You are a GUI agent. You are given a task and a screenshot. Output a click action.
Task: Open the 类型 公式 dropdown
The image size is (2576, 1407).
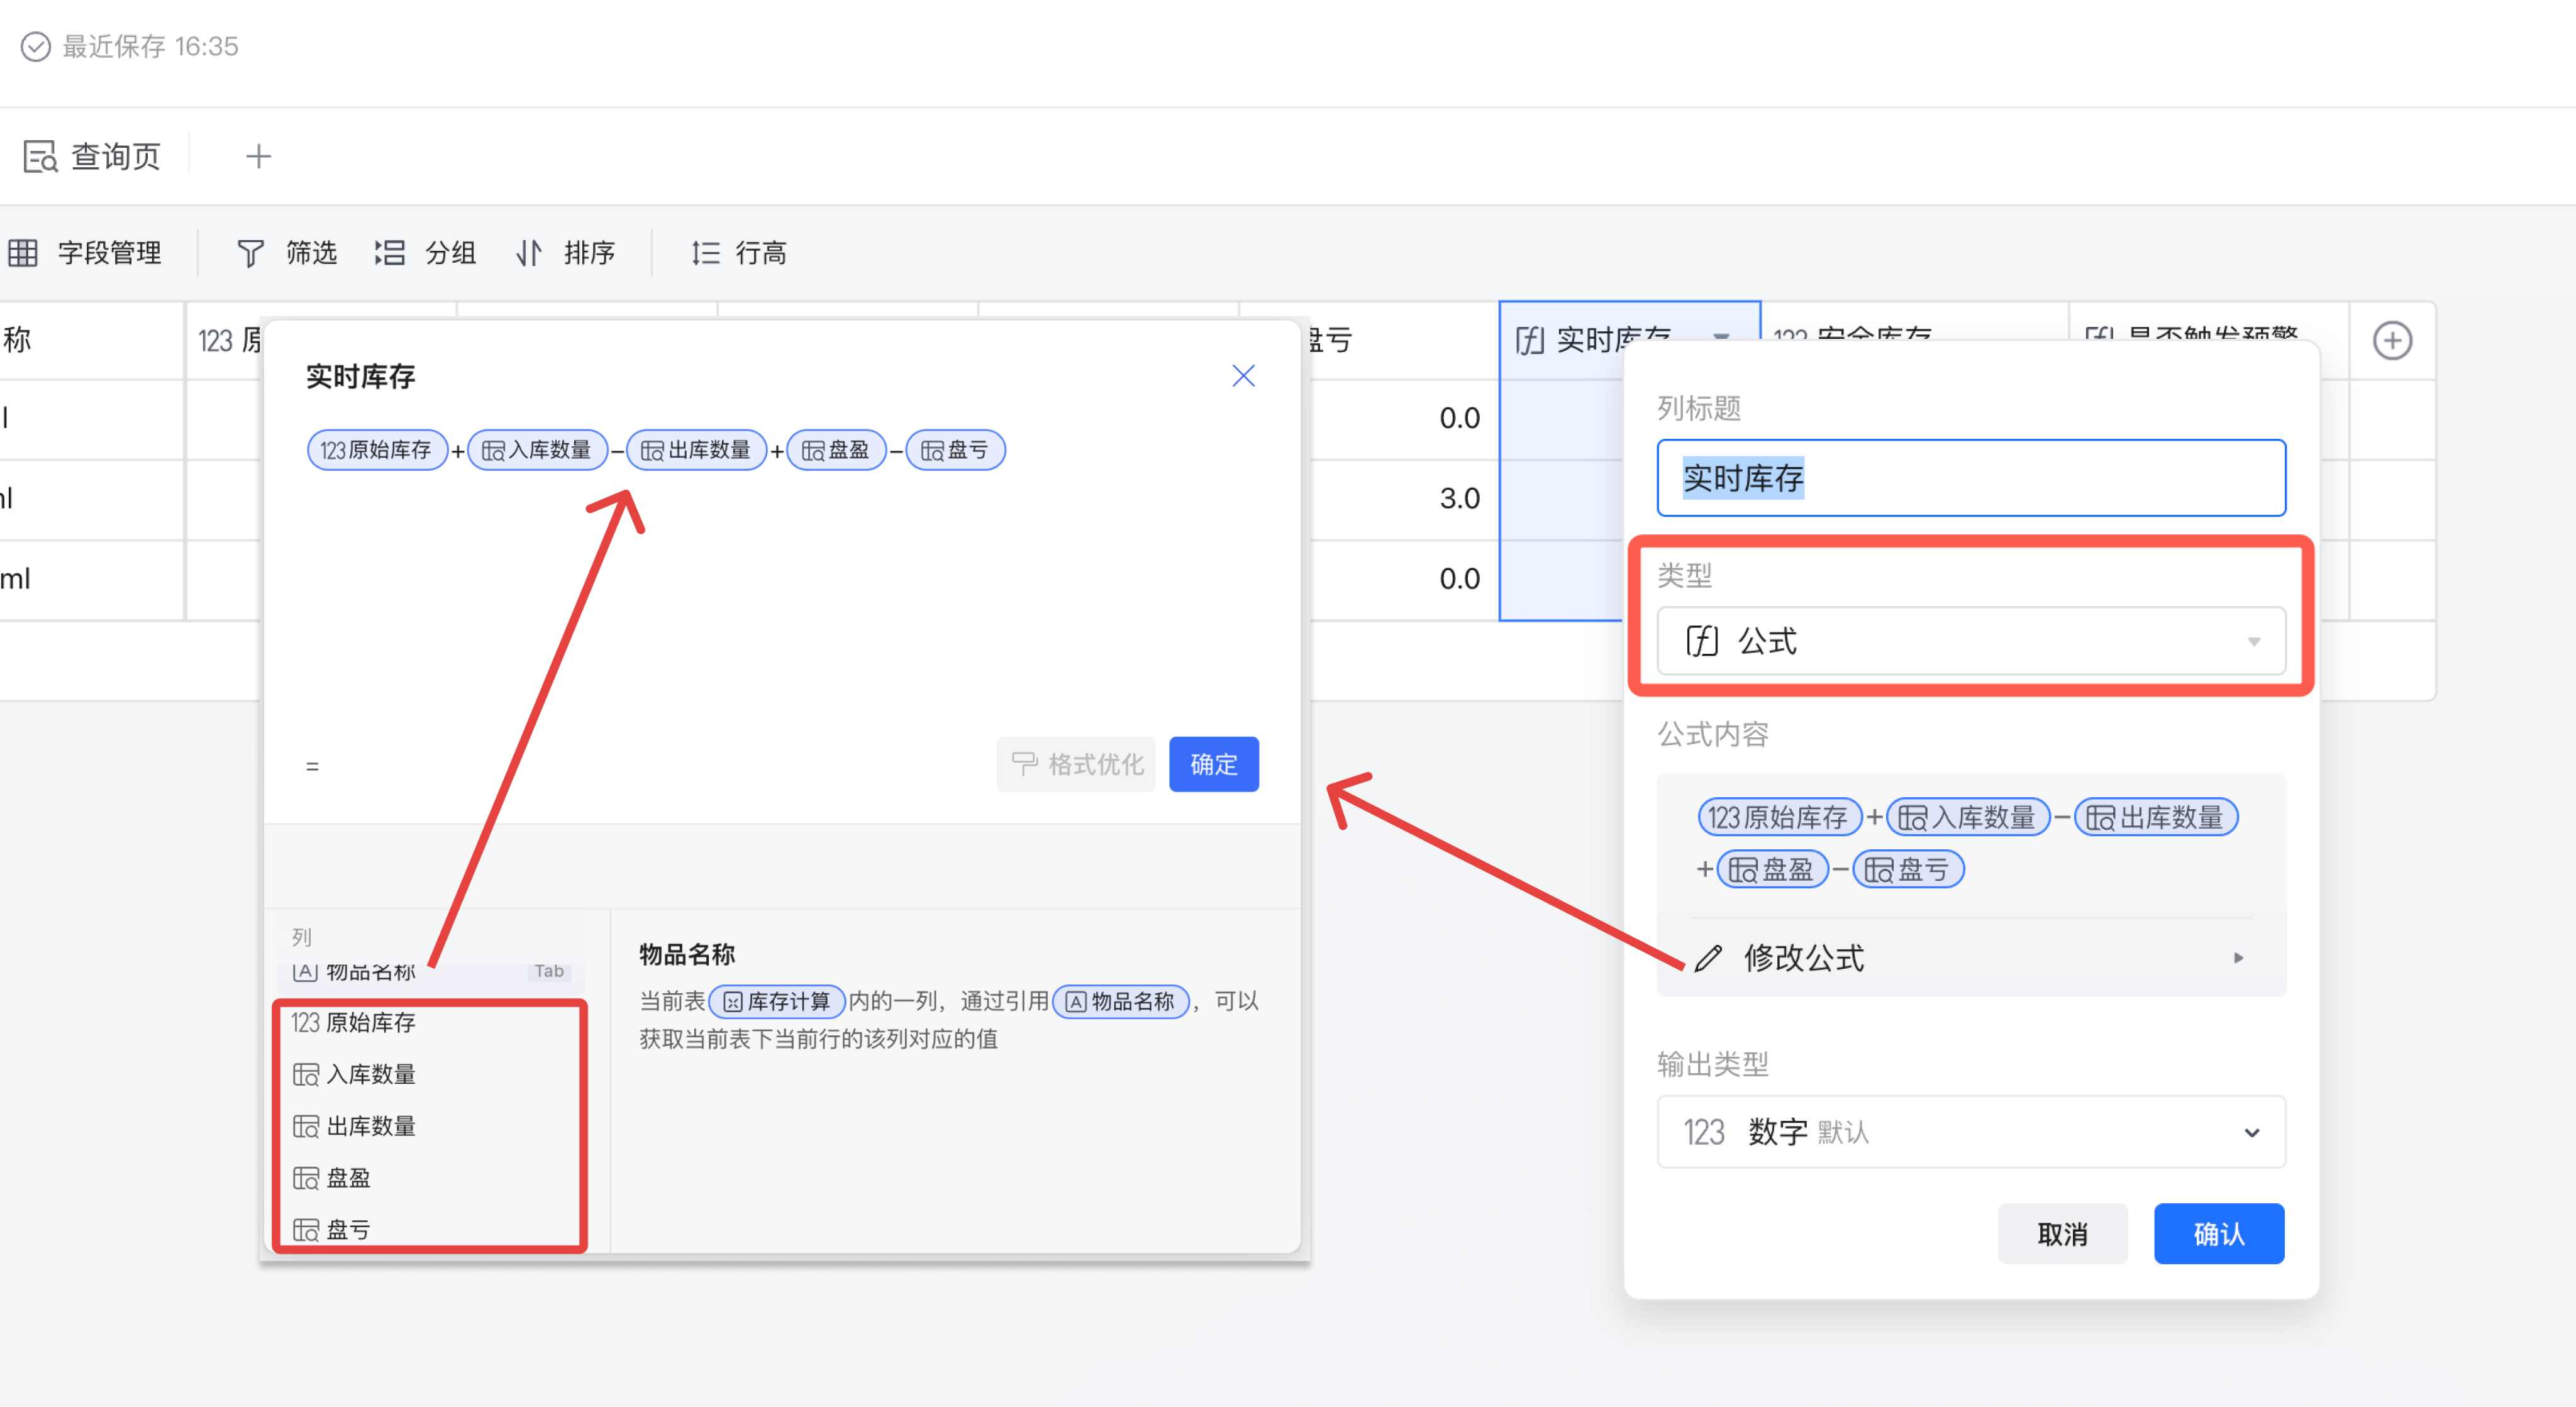click(x=1970, y=641)
